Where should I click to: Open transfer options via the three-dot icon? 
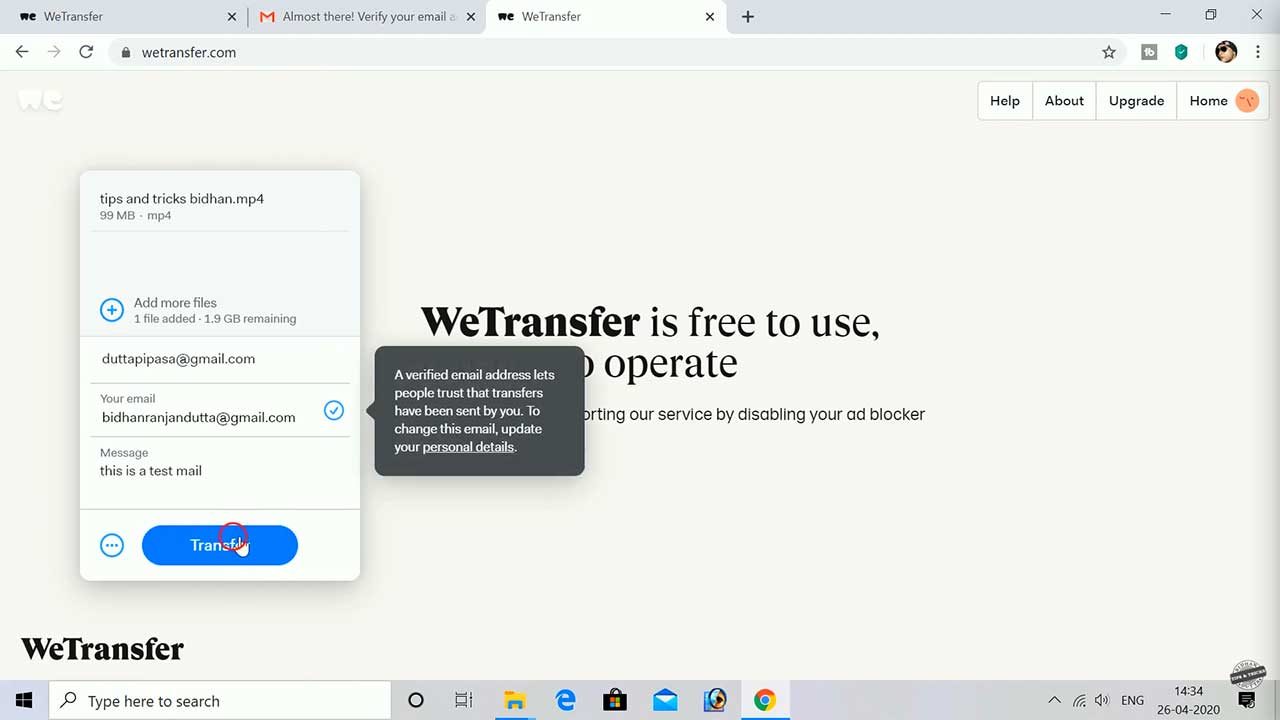click(x=111, y=545)
